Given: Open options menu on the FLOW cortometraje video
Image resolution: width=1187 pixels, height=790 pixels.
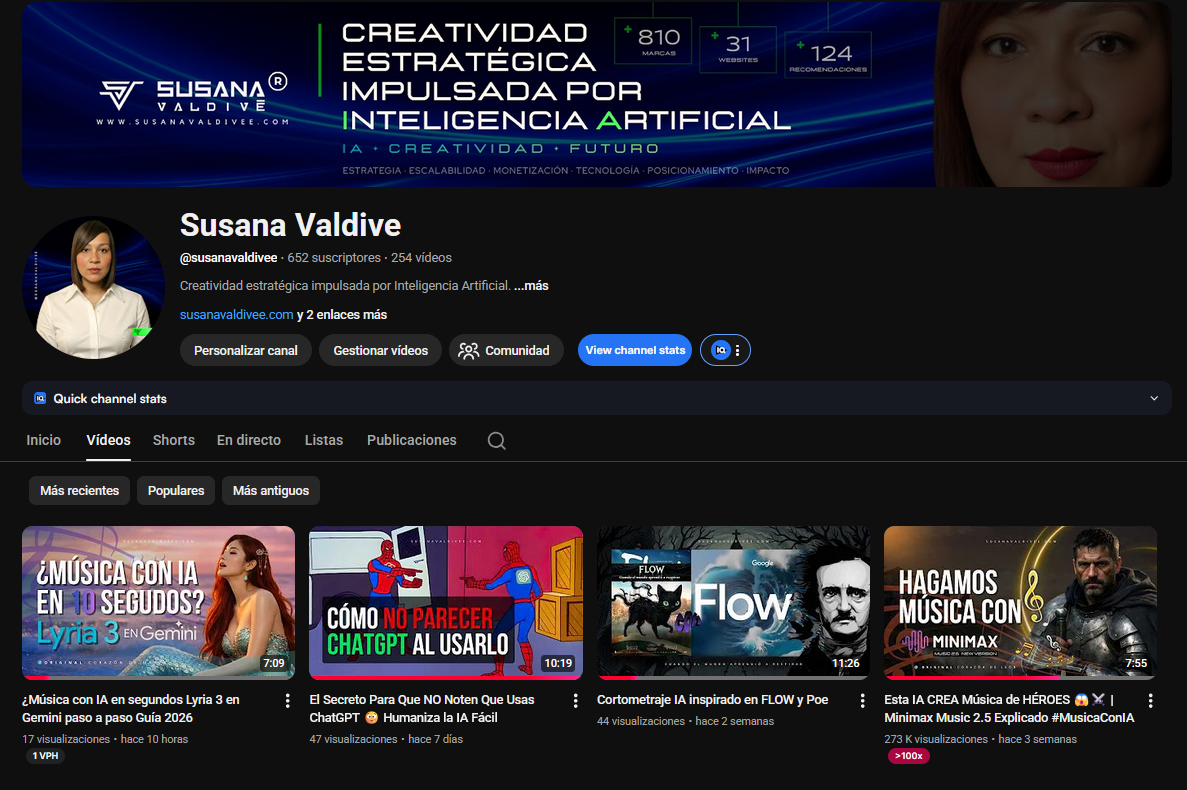Looking at the screenshot, I should point(862,700).
